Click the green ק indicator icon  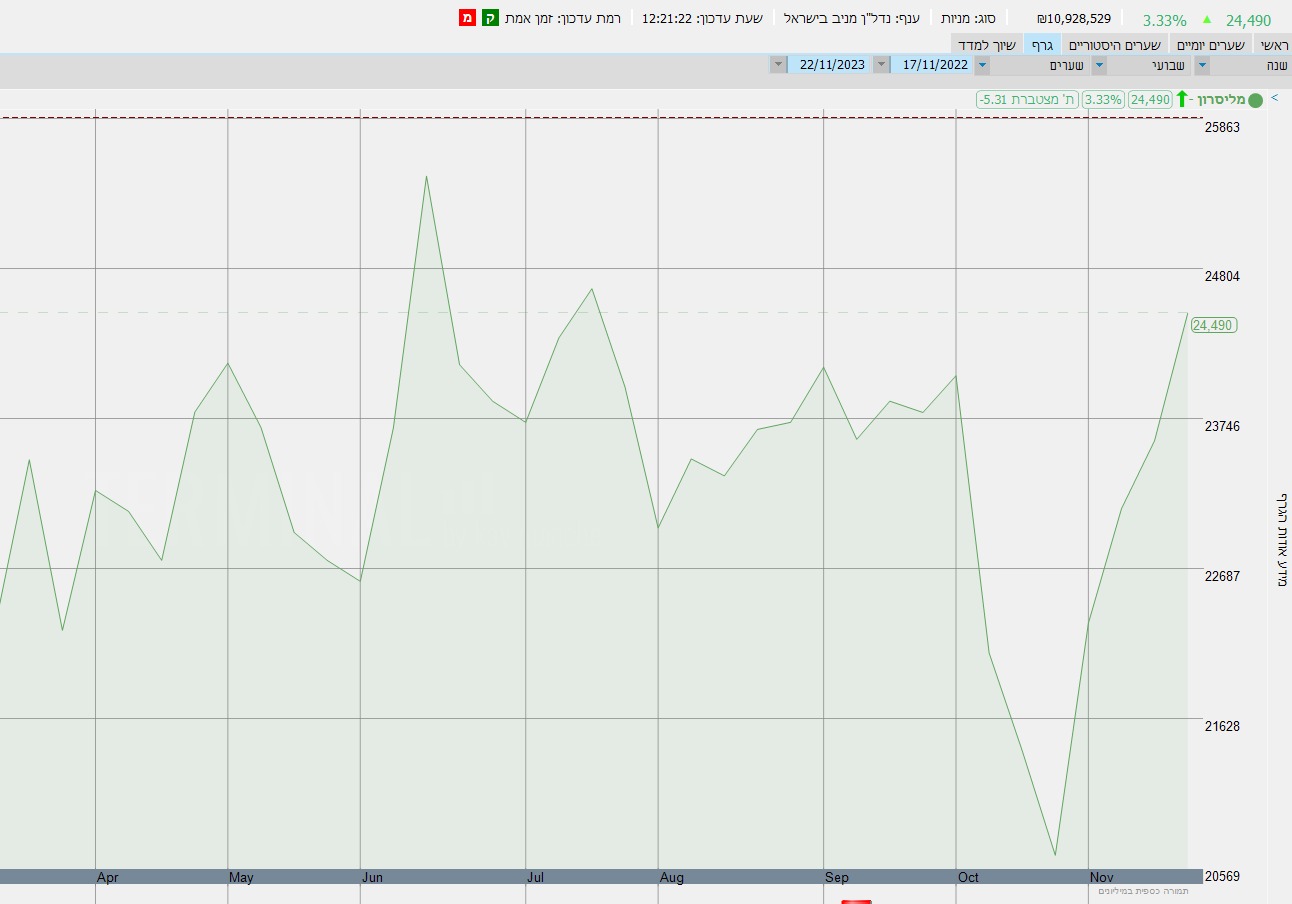490,18
